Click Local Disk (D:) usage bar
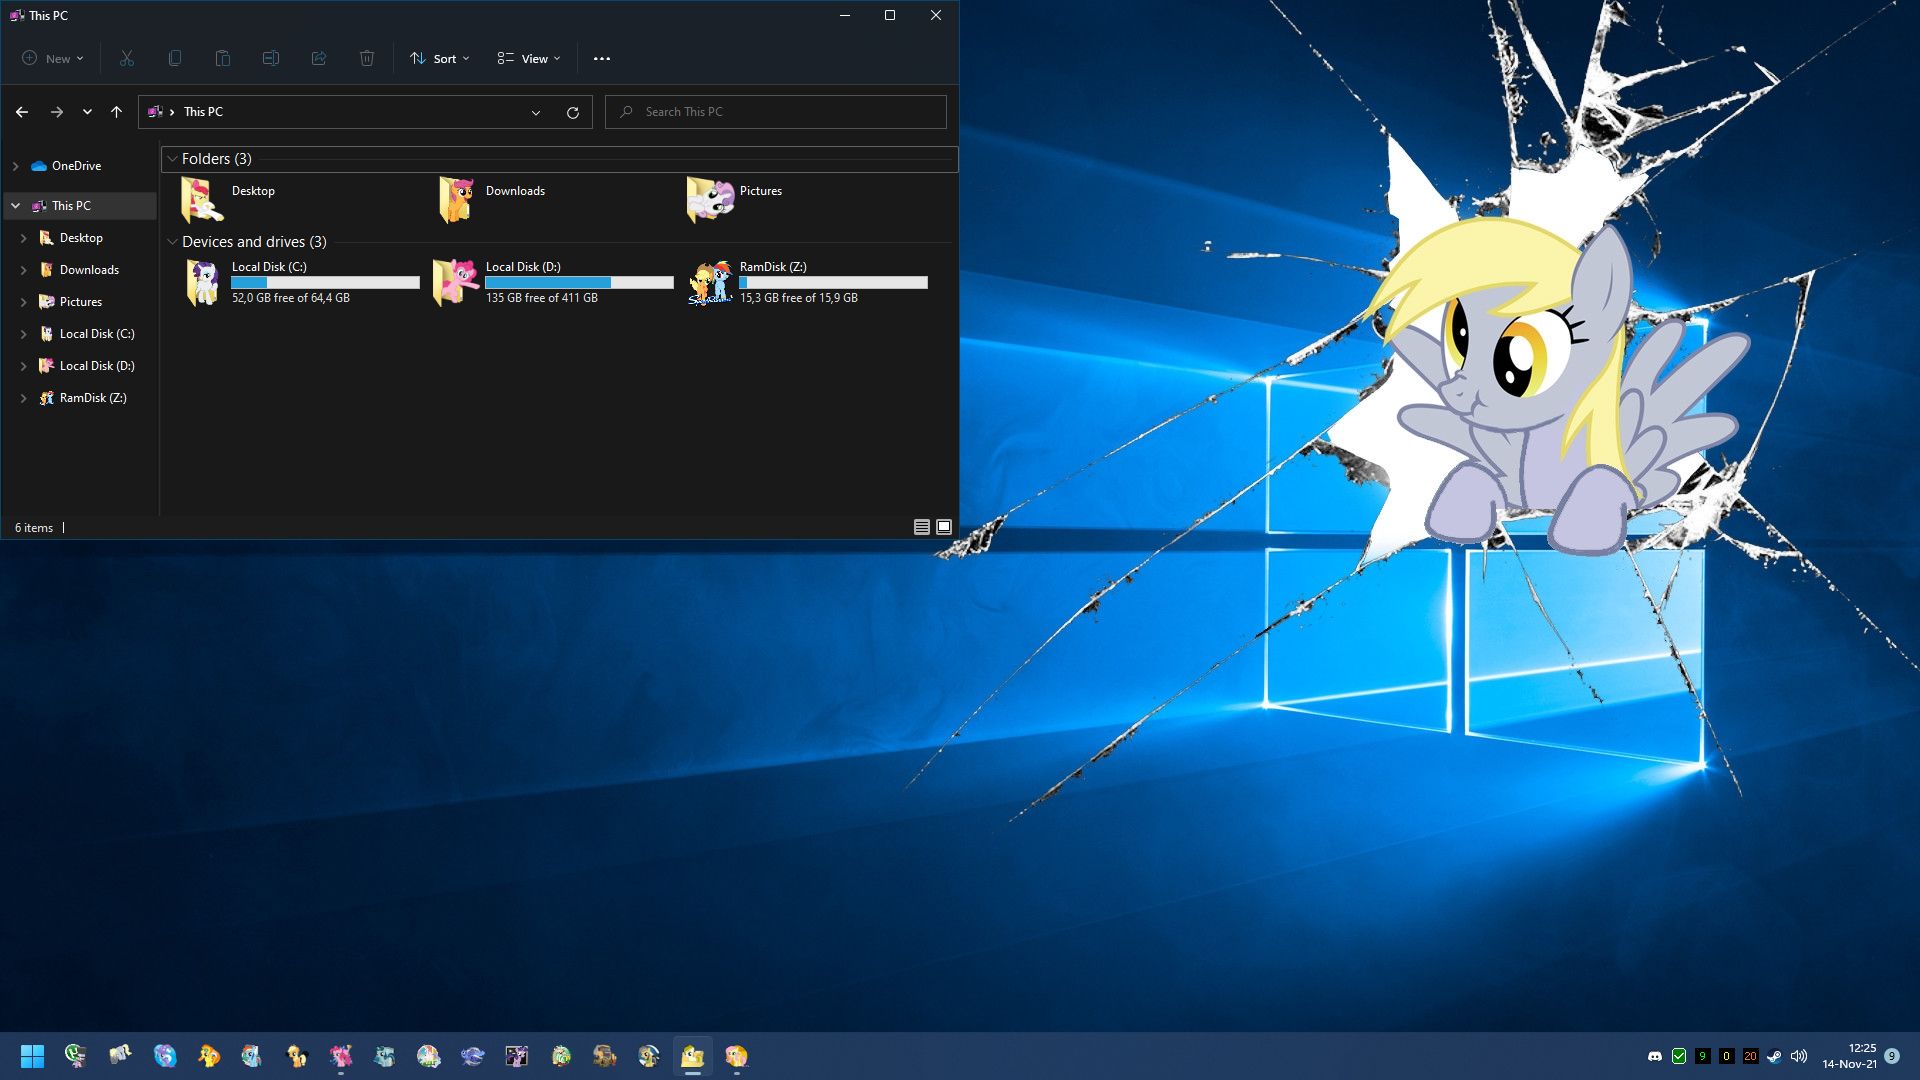1920x1080 pixels. (579, 283)
